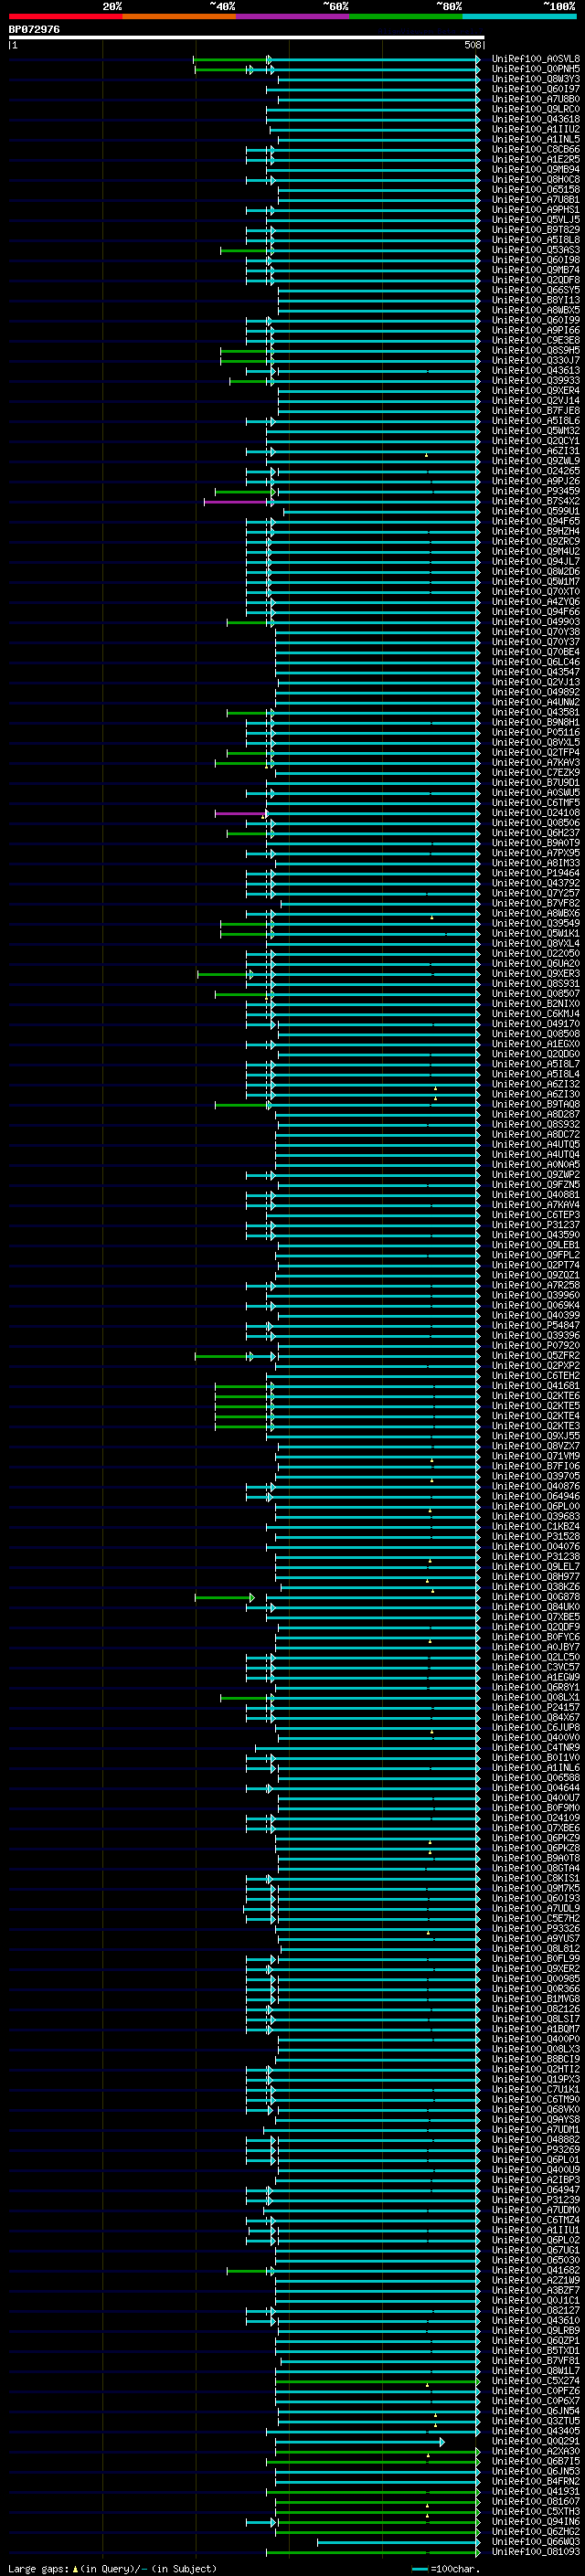This screenshot has height=2576, width=585.
Task: Open hit UniRef100_Q43613
Action: pyautogui.click(x=536, y=371)
